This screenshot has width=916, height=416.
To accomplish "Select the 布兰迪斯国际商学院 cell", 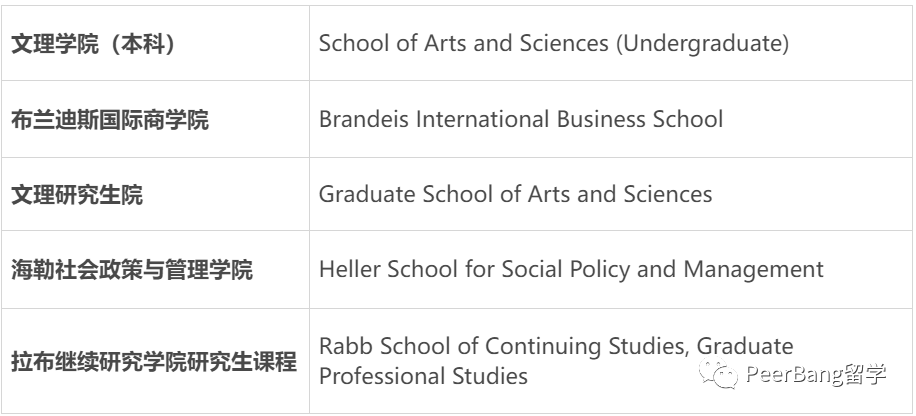I will click(x=155, y=119).
